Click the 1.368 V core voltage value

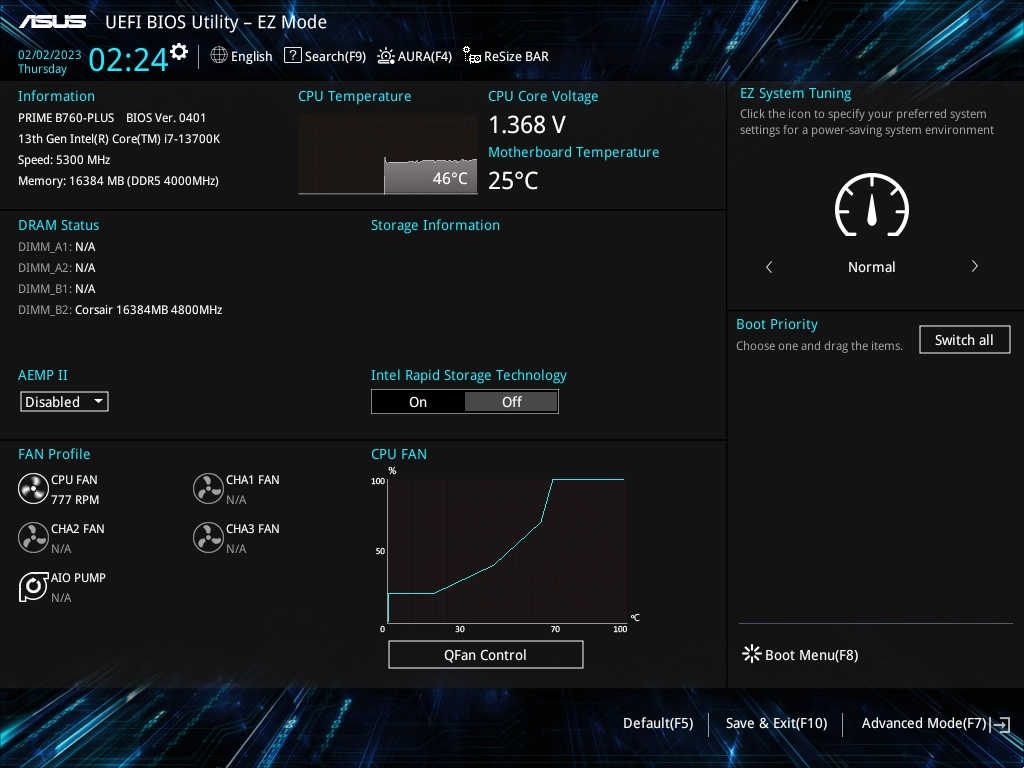(527, 125)
